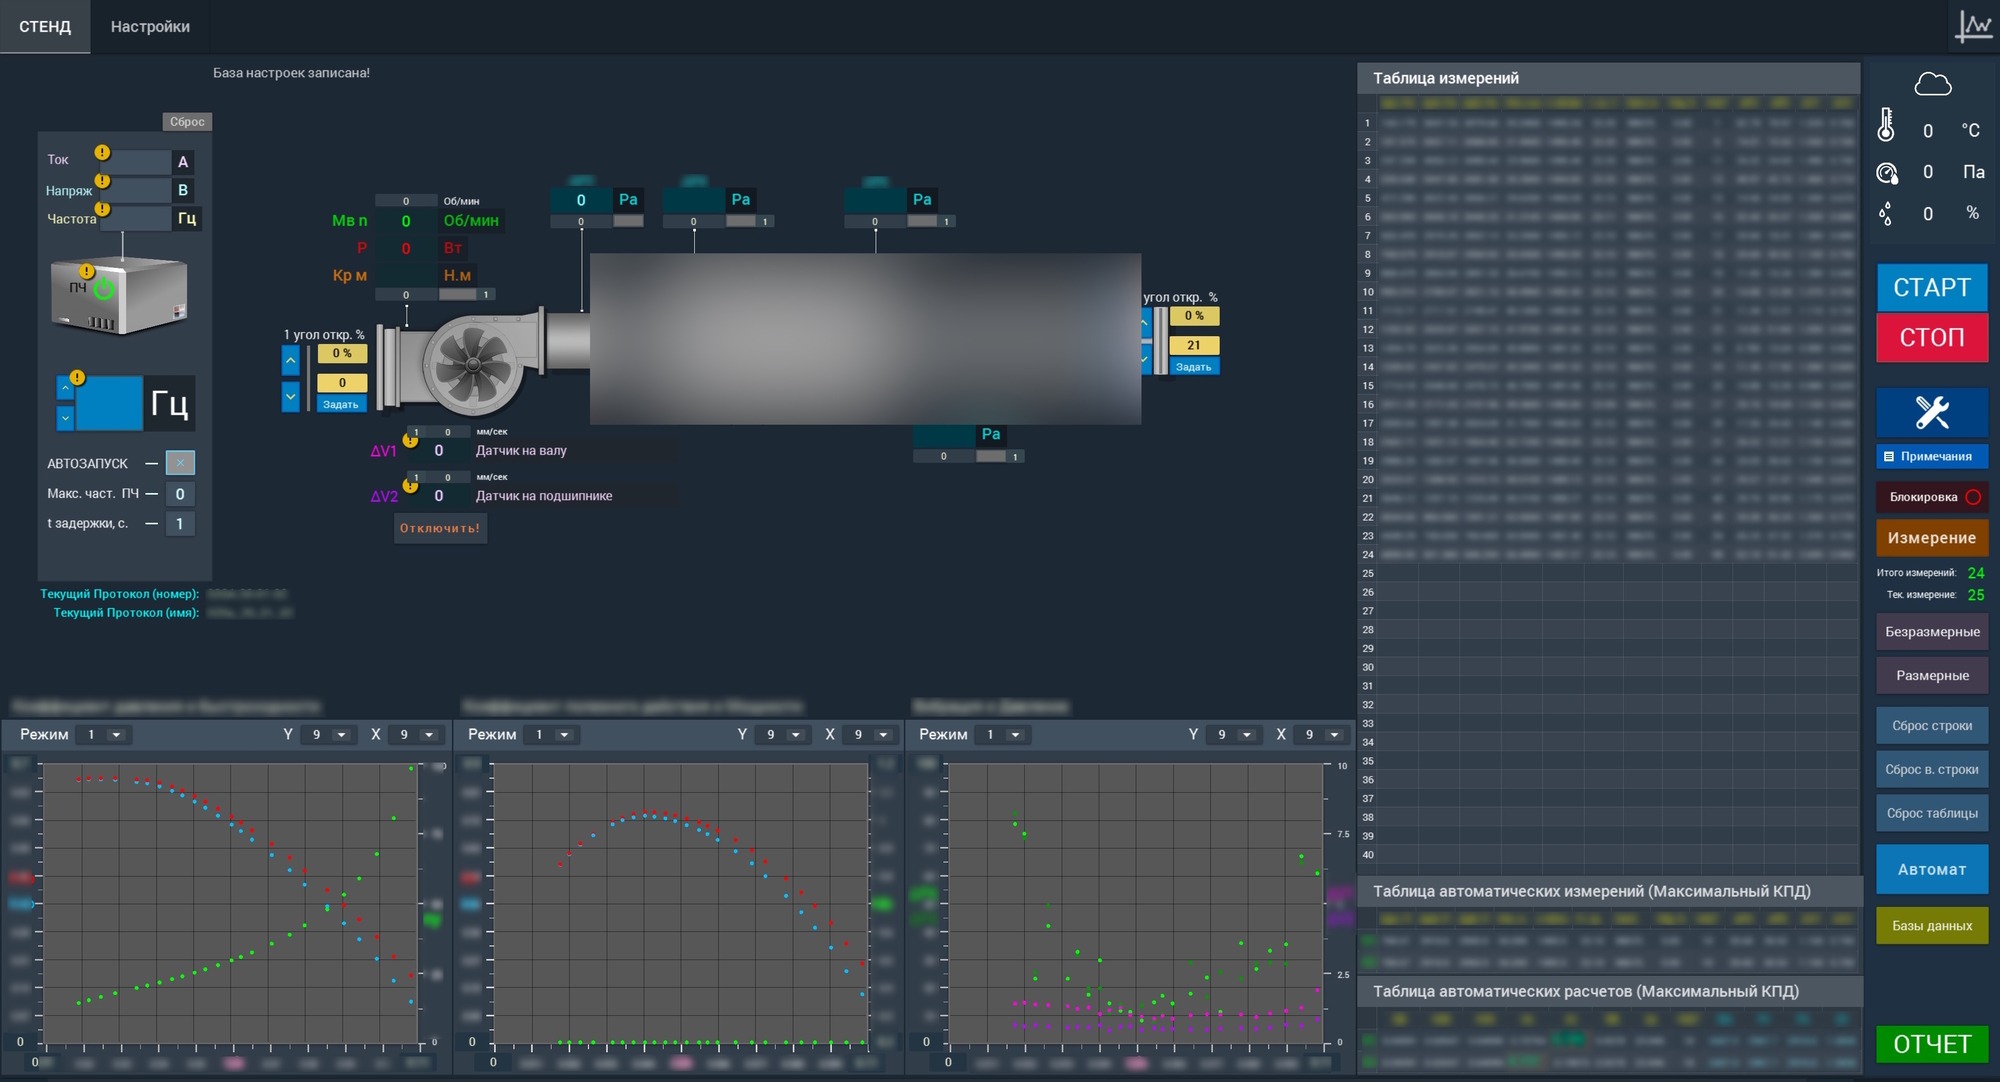
Task: Toggle the АВТОЗАПУСК checkbox
Action: [180, 463]
